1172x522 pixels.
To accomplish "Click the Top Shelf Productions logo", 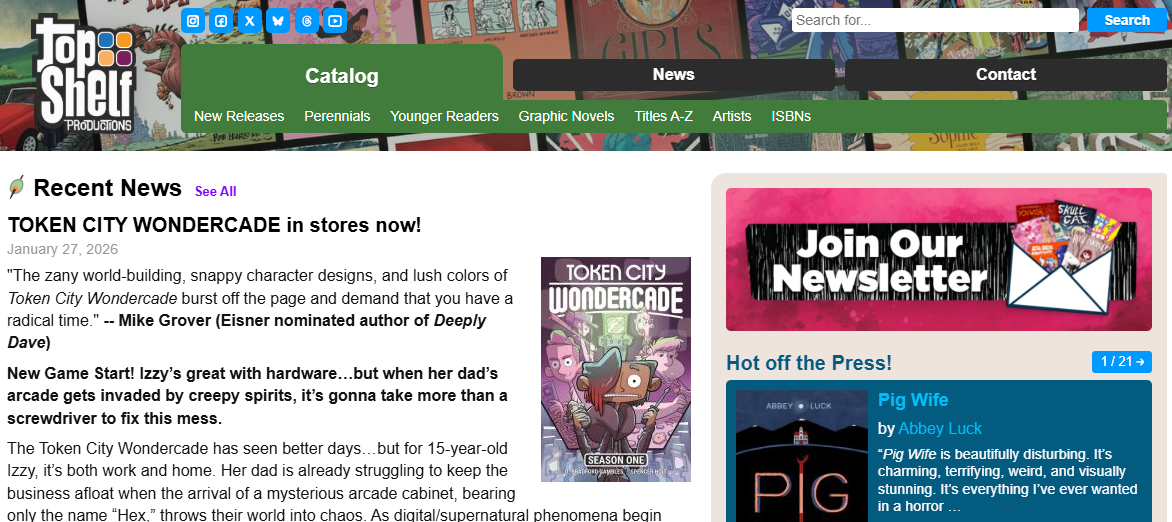I will [x=84, y=75].
